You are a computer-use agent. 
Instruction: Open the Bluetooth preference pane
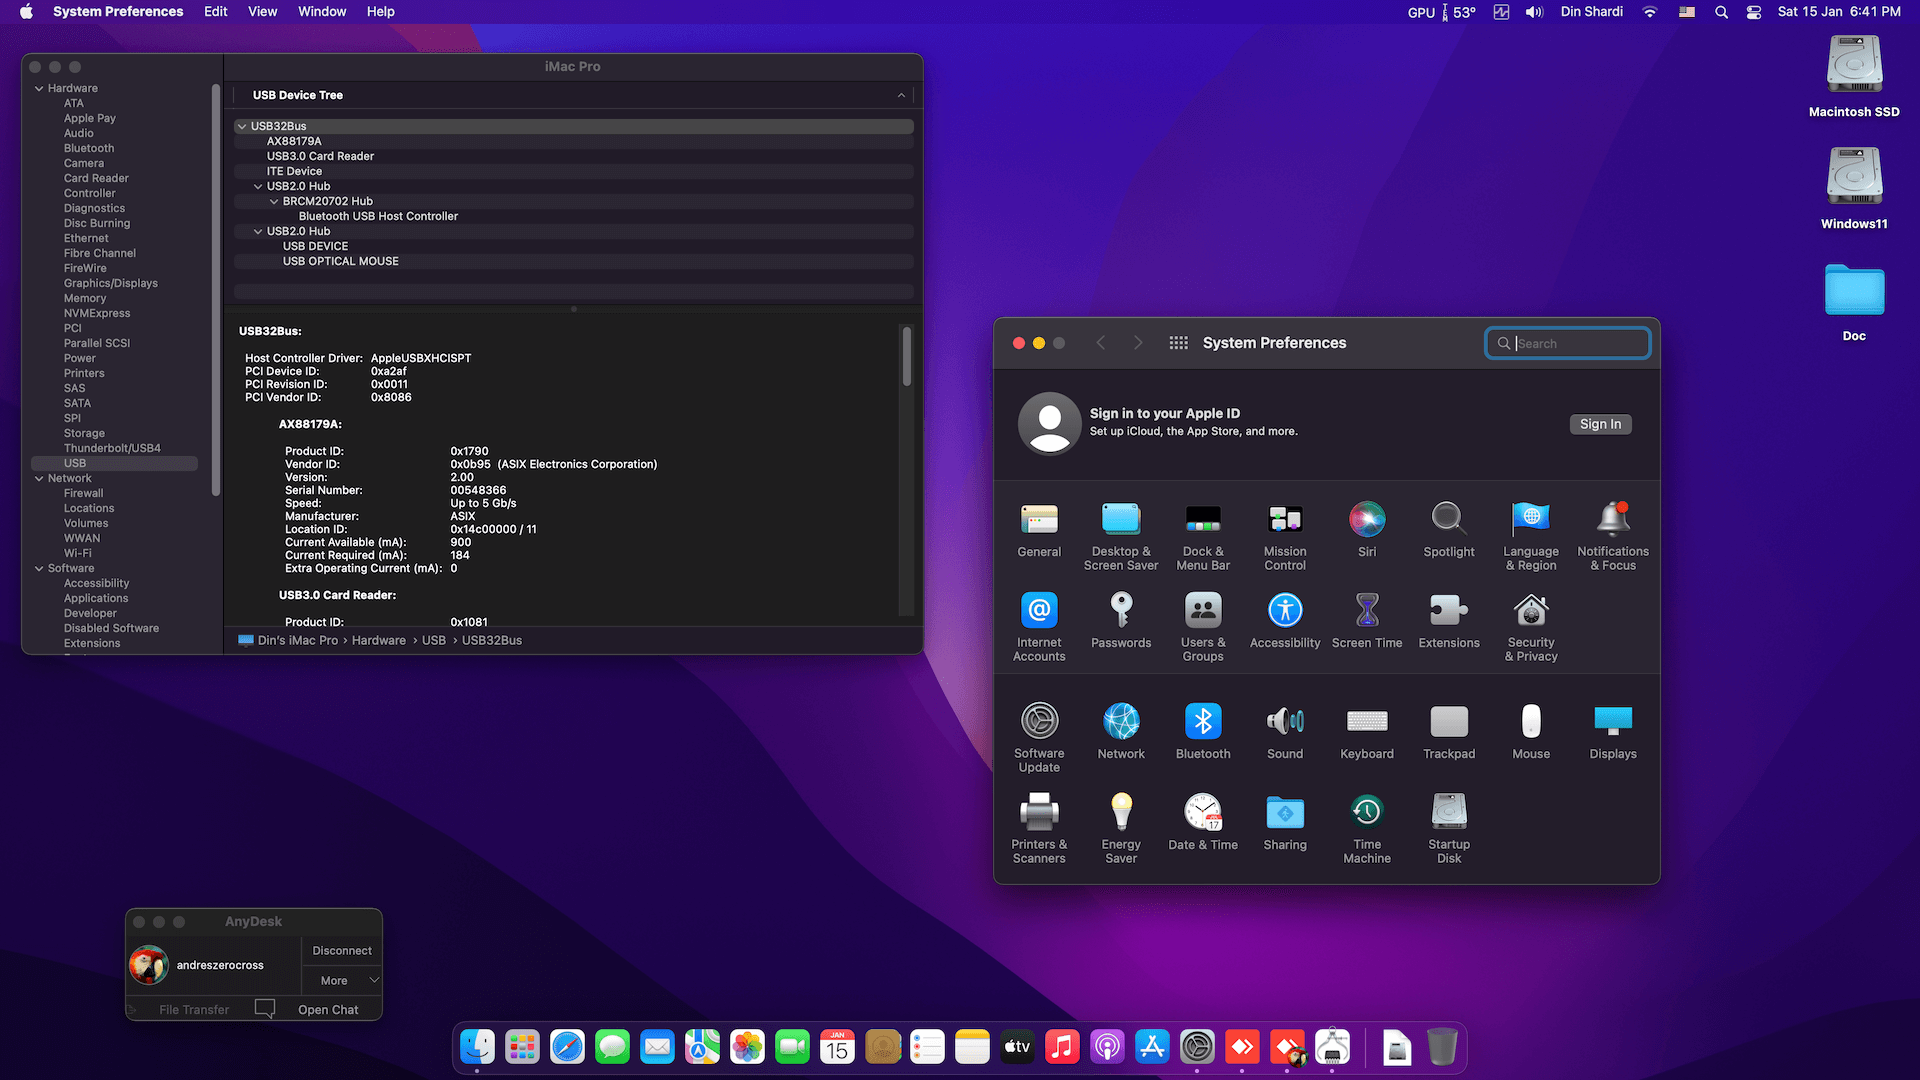[1203, 731]
